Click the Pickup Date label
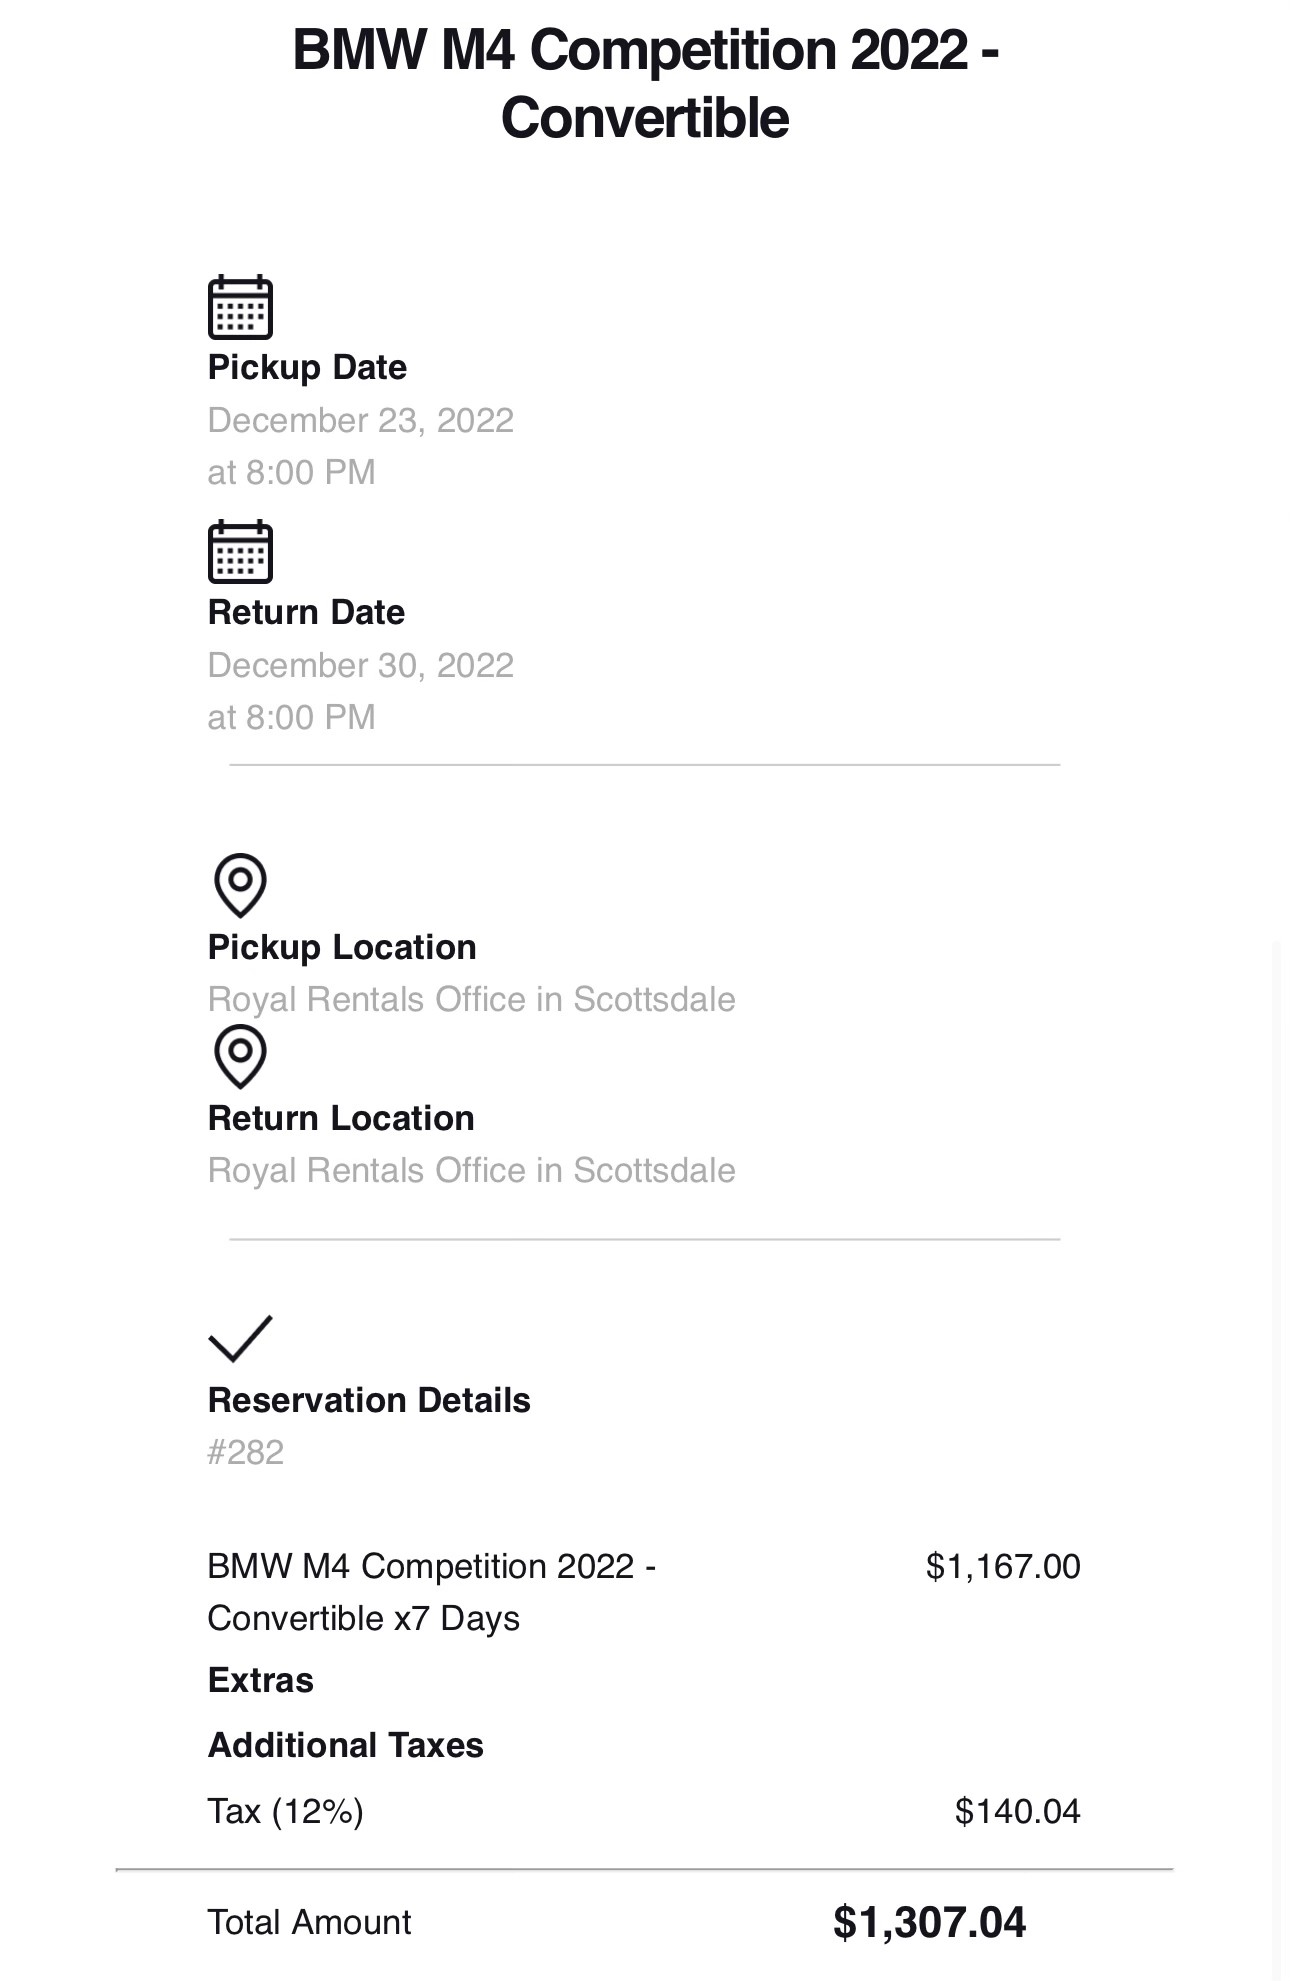The width and height of the screenshot is (1290, 1981). pyautogui.click(x=307, y=367)
